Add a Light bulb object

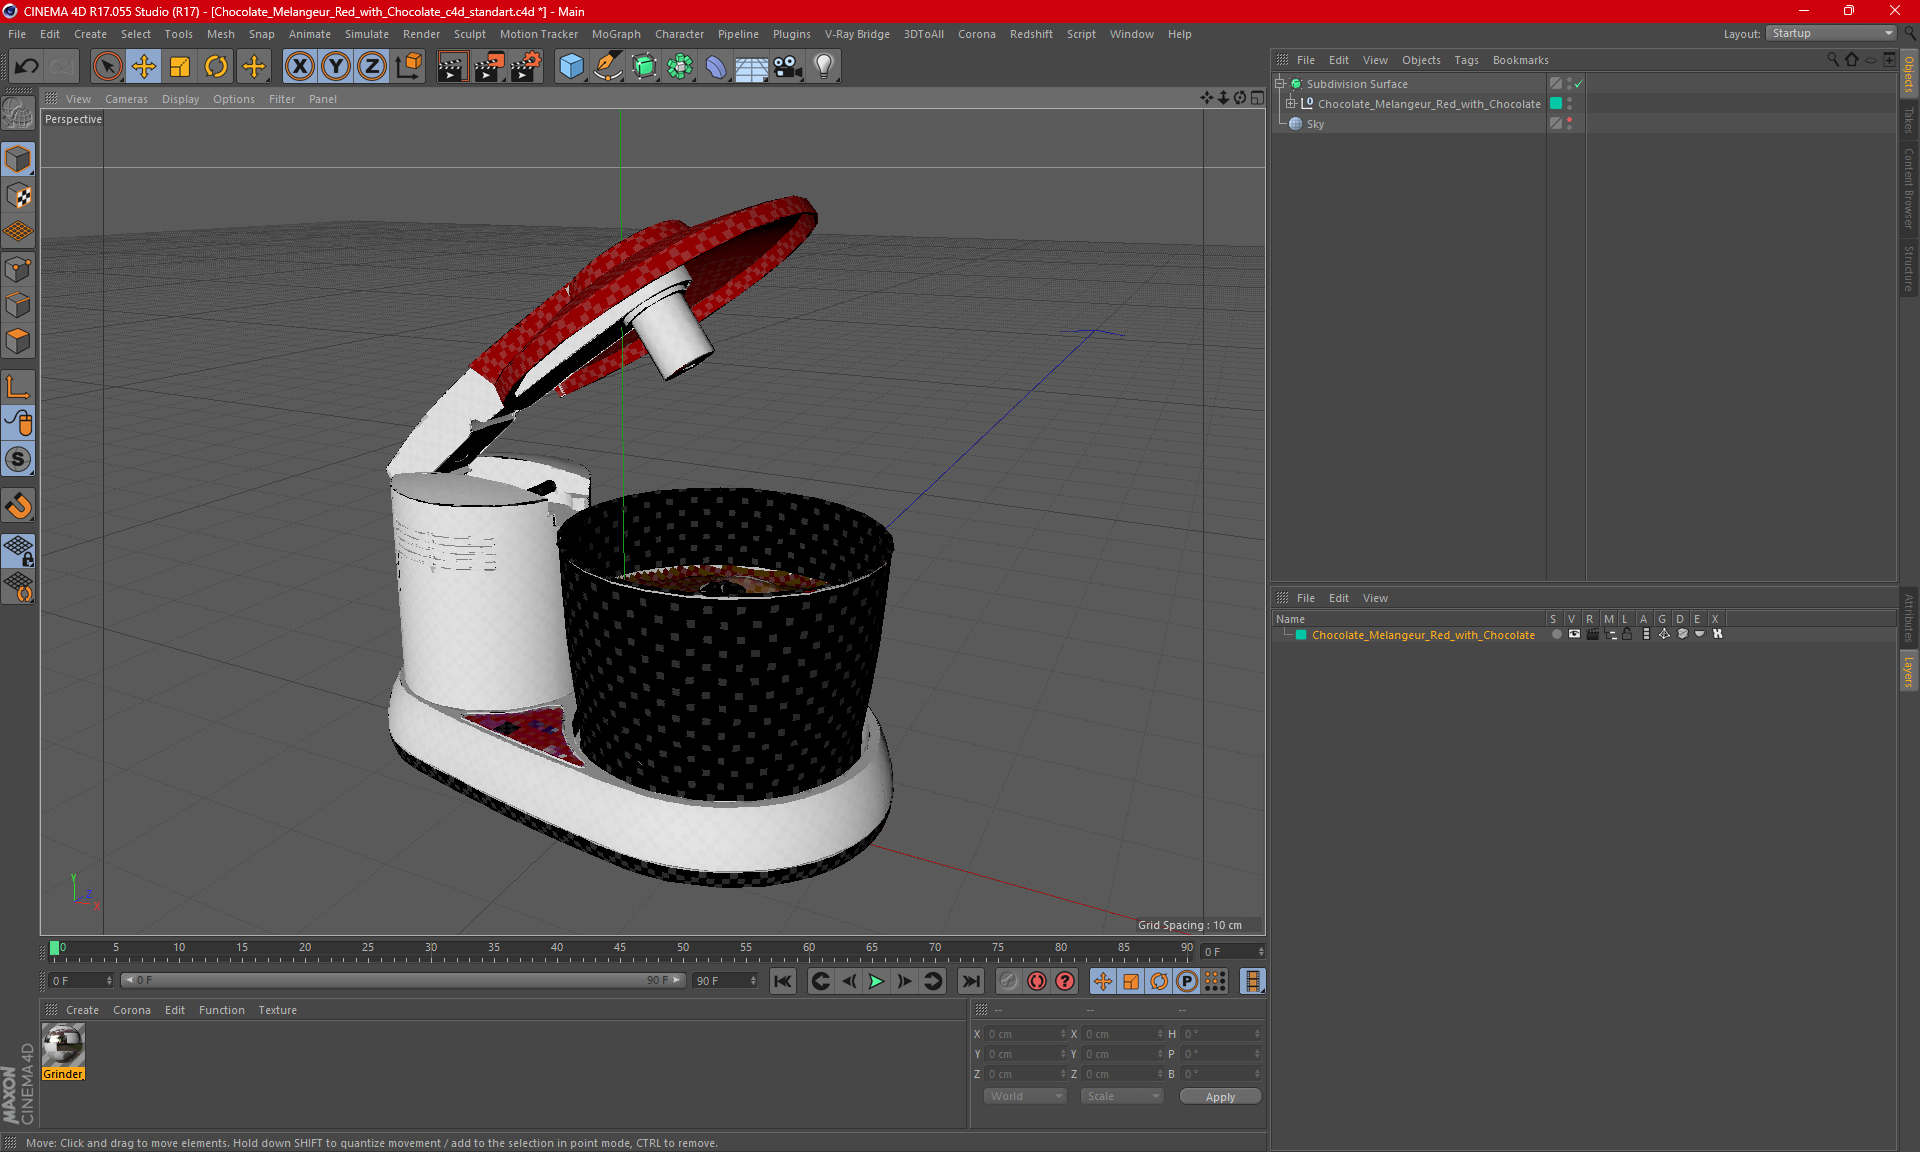824,67
